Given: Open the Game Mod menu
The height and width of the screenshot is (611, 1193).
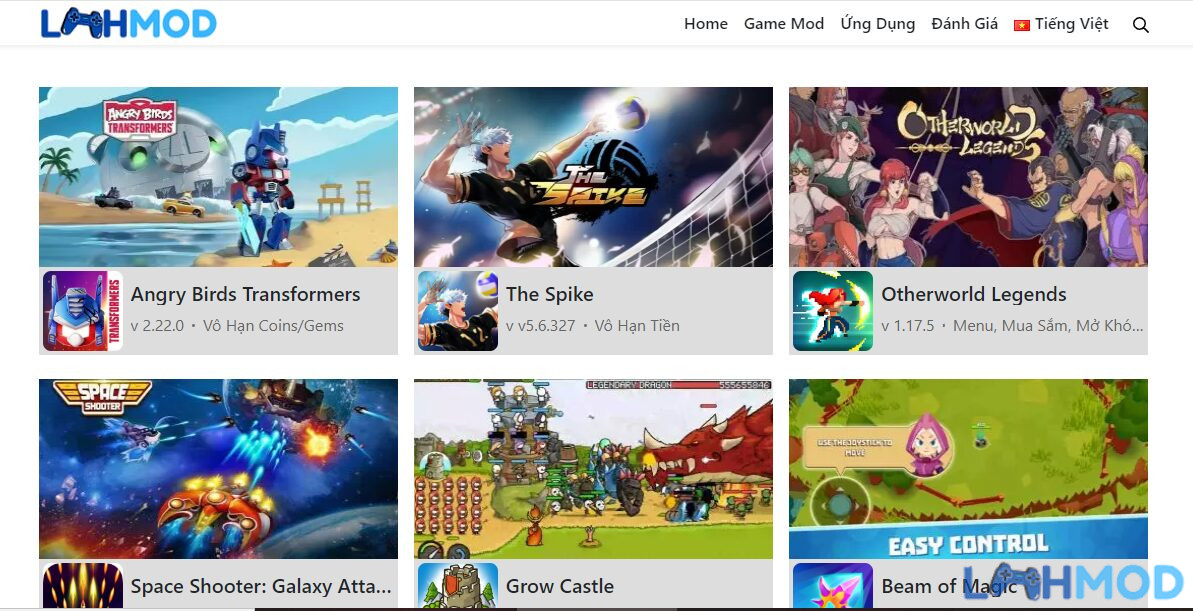Looking at the screenshot, I should 784,24.
